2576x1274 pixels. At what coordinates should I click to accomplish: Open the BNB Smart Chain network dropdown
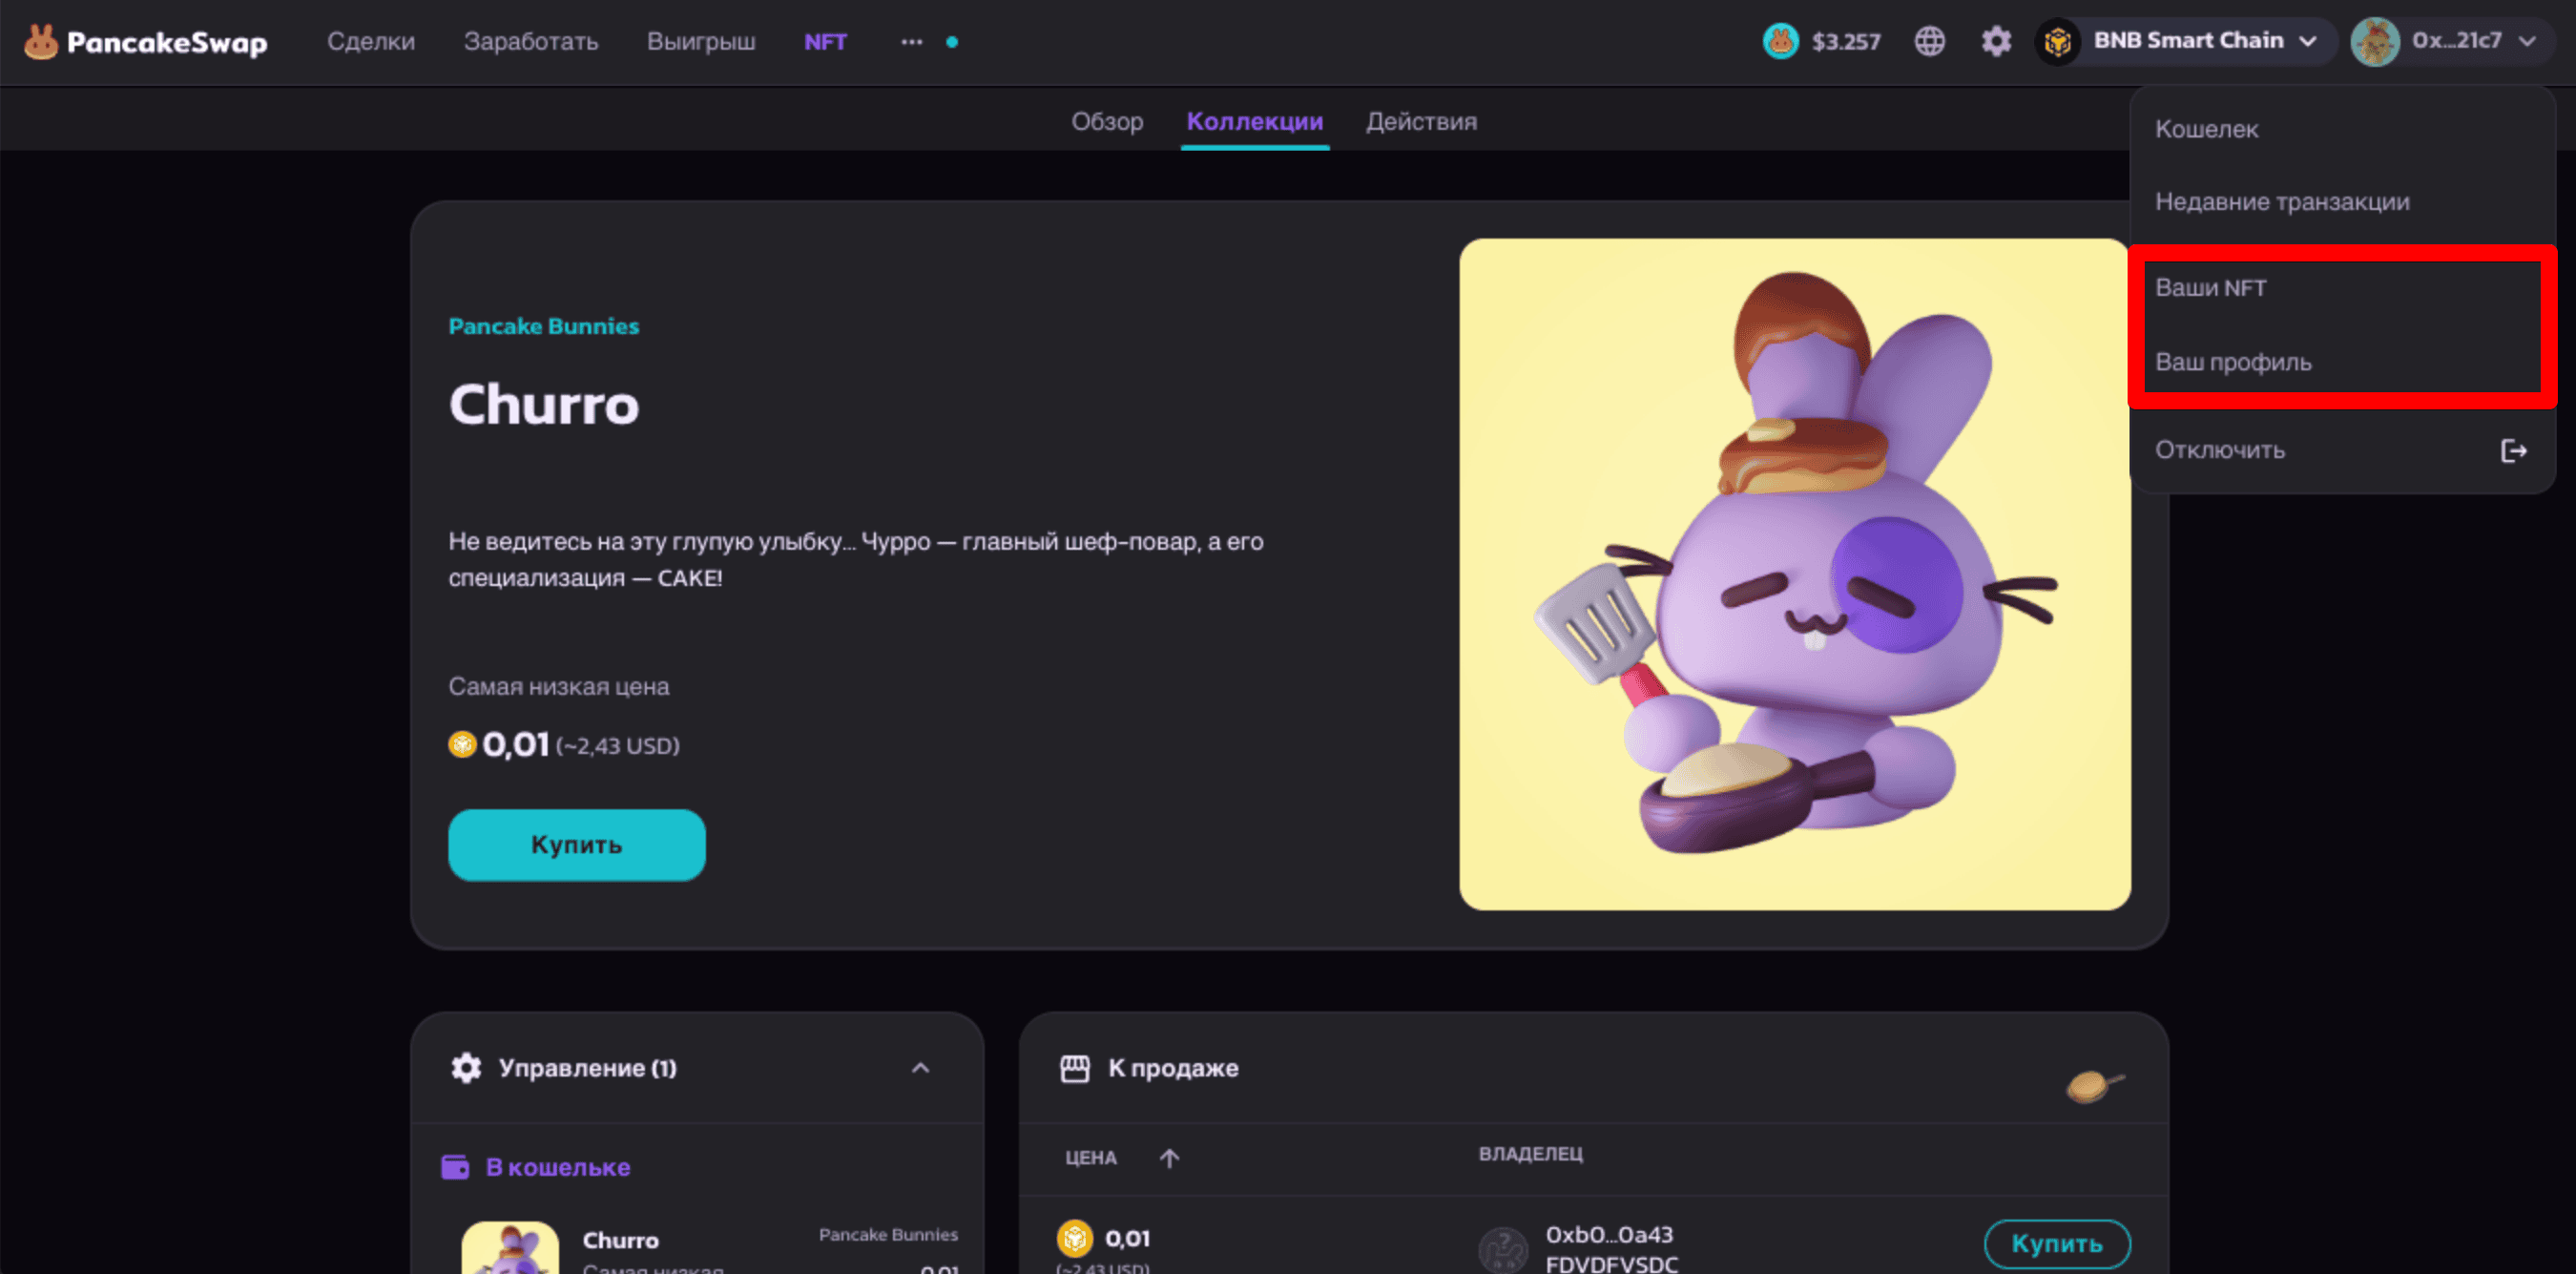click(x=2185, y=41)
